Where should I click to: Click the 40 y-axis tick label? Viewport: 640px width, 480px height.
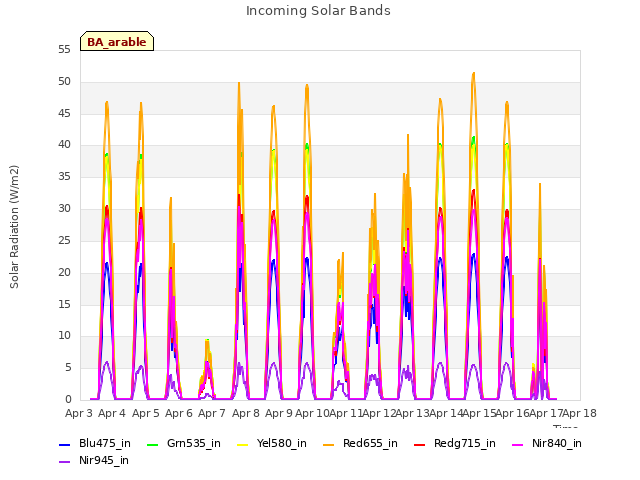click(64, 144)
